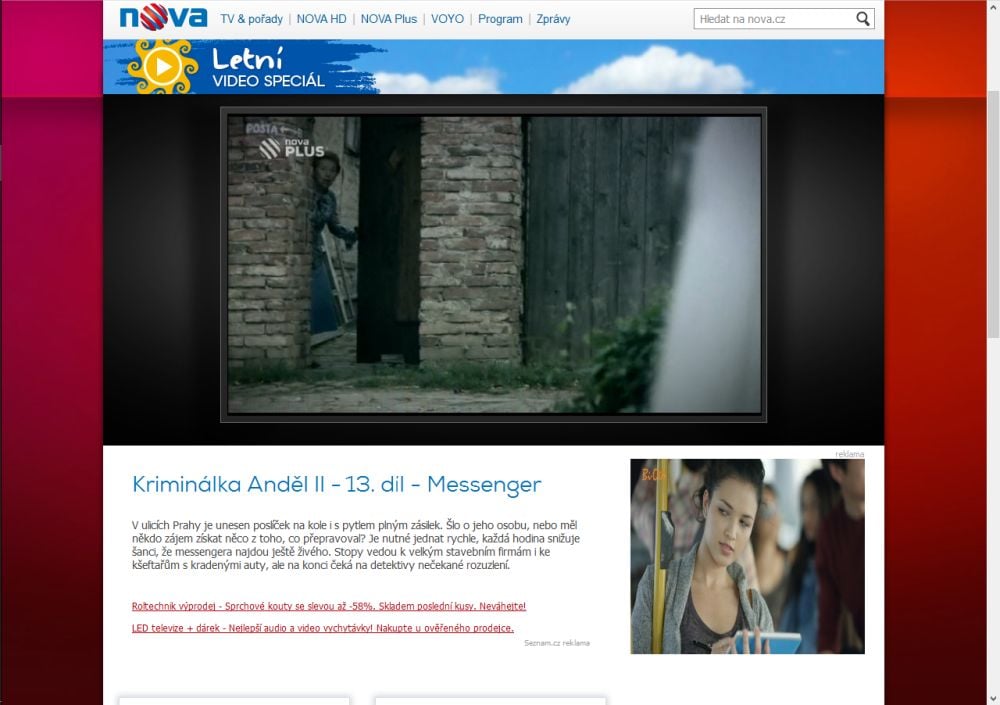1000x705 pixels.
Task: Click the nova PLUS watermark in video
Action: [292, 148]
